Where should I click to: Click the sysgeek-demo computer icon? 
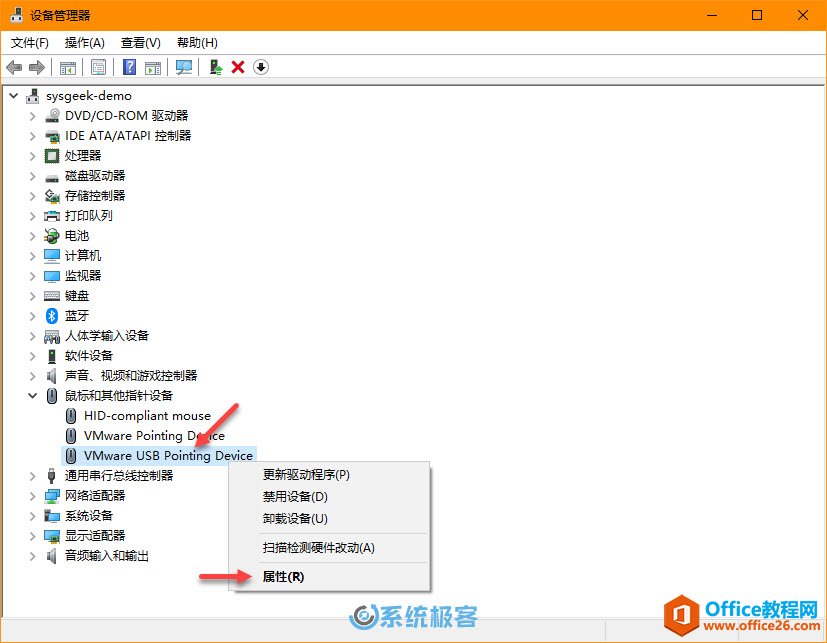click(x=33, y=95)
